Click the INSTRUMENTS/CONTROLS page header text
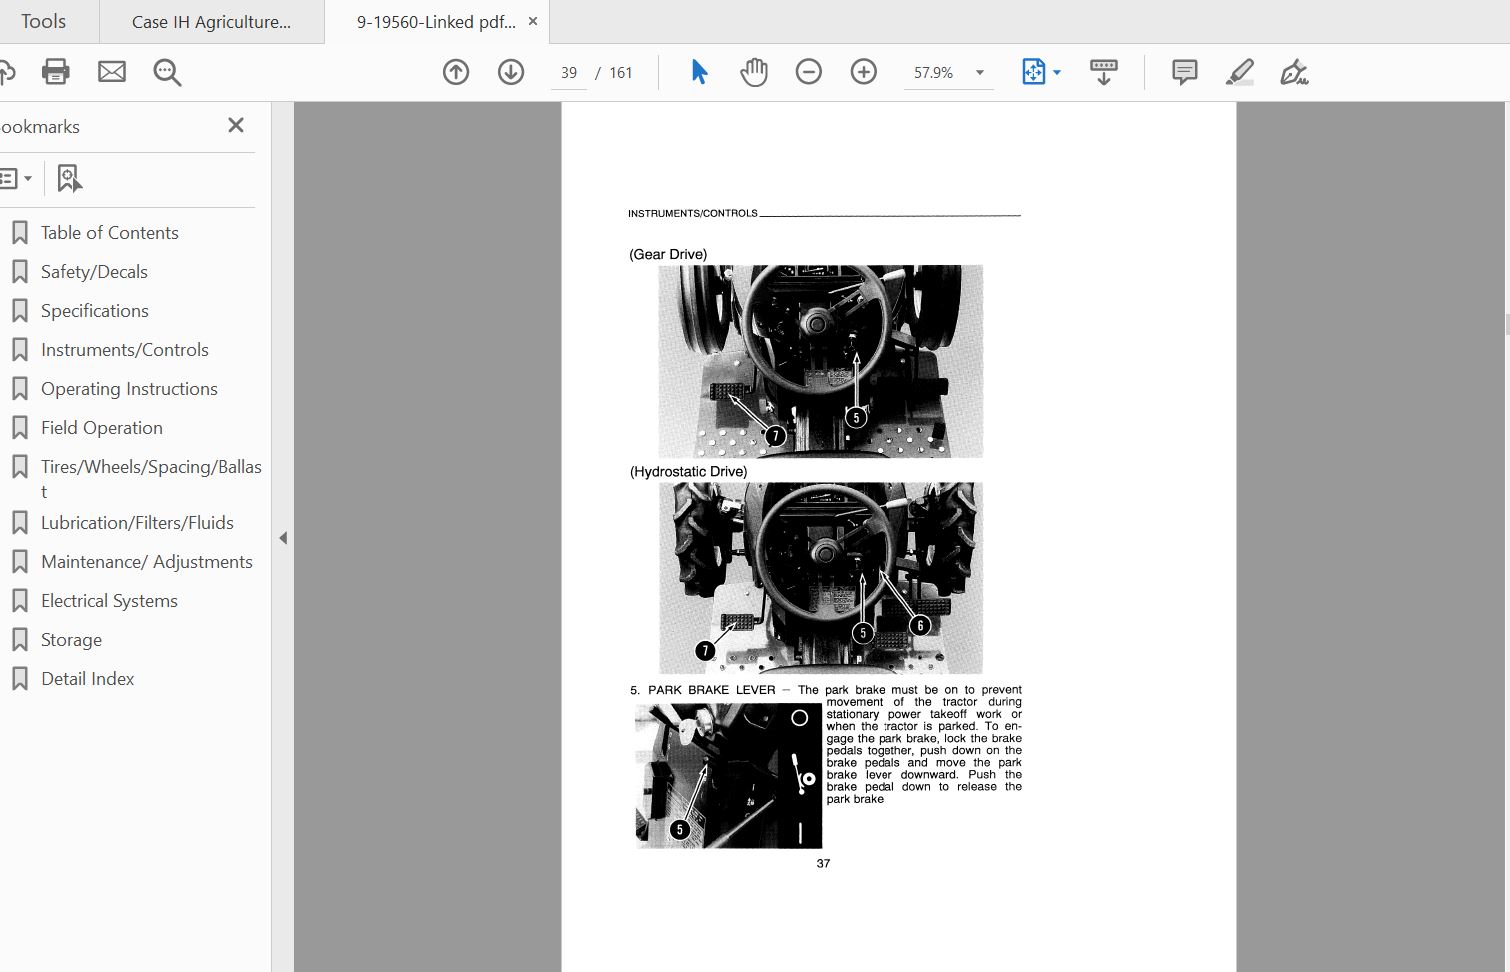 coord(693,213)
